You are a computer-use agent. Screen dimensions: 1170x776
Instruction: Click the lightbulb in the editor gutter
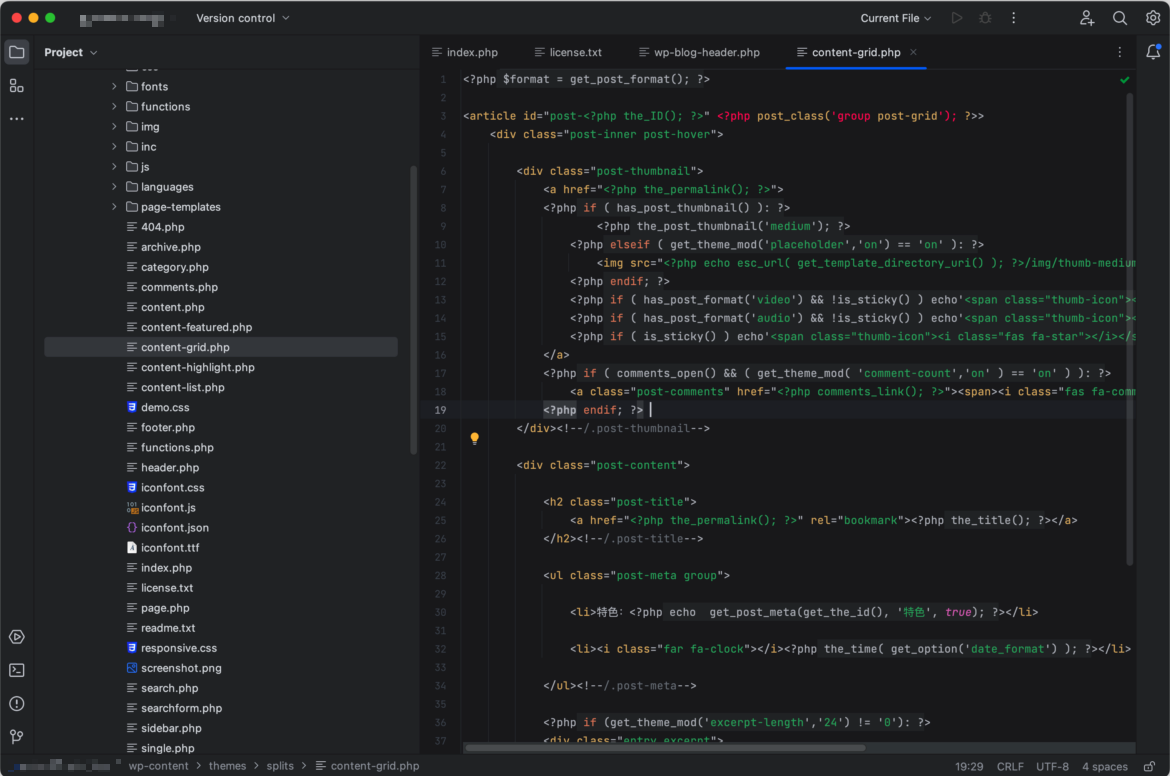coord(474,438)
